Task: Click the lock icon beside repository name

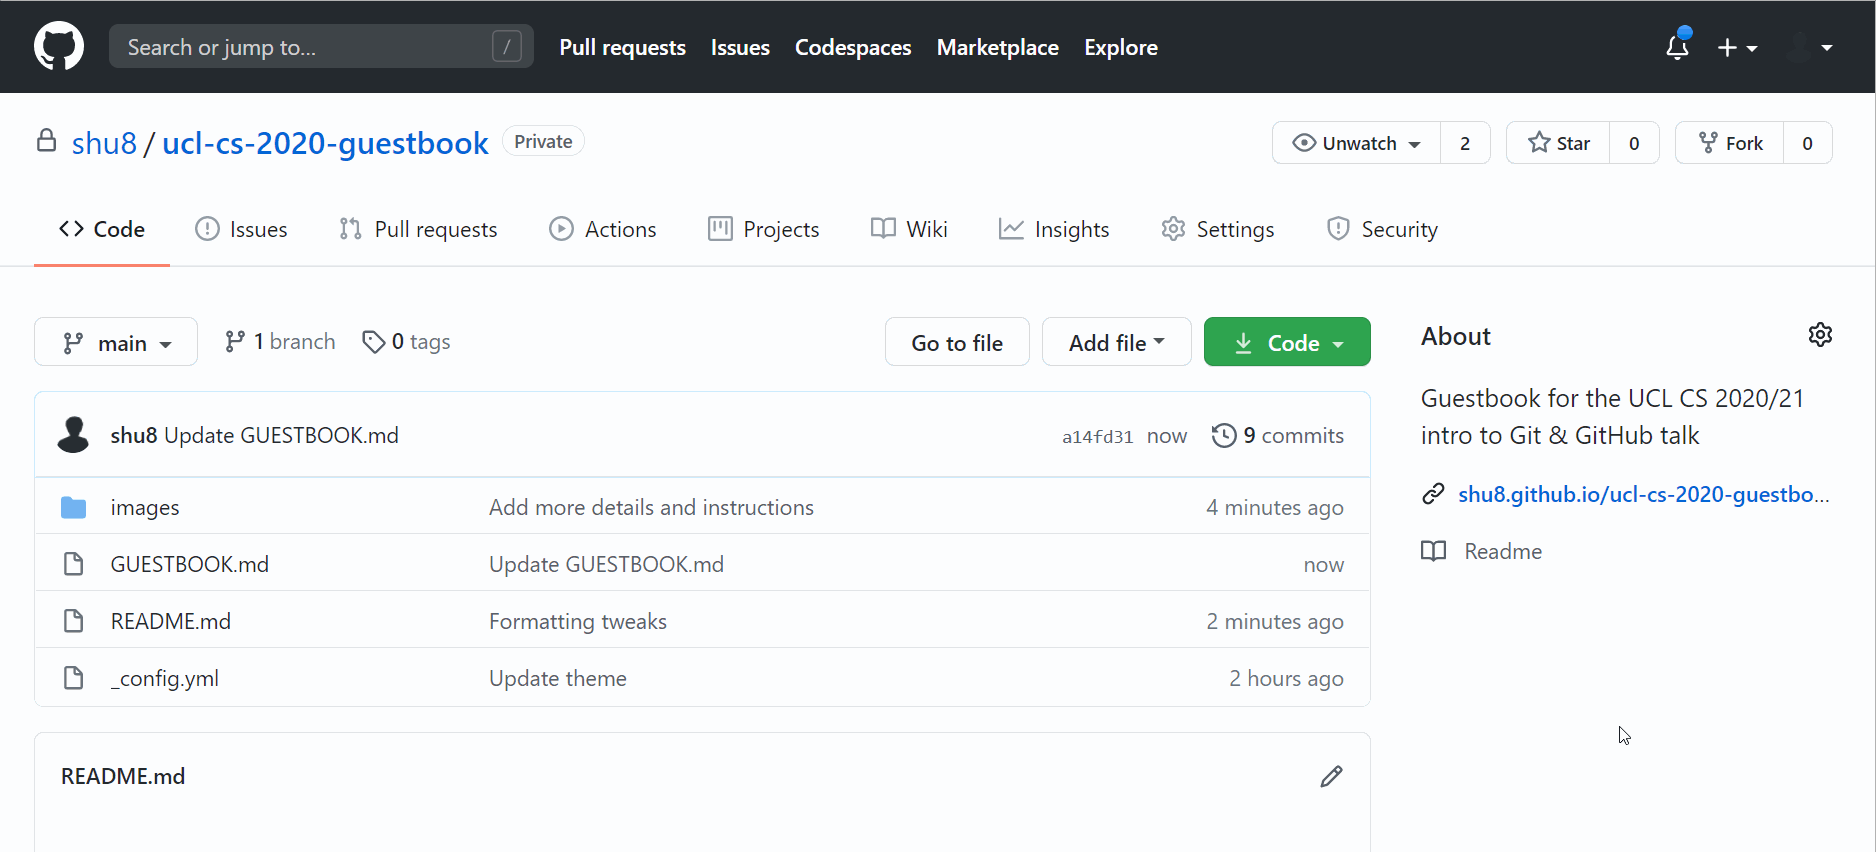Action: [x=46, y=140]
